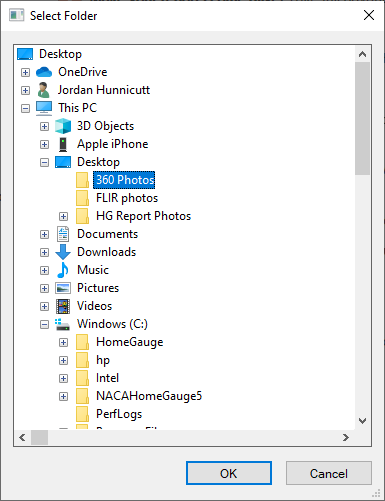Click vertical scrollbar down arrow
Viewport: 385px width, 501px height.
(x=362, y=421)
